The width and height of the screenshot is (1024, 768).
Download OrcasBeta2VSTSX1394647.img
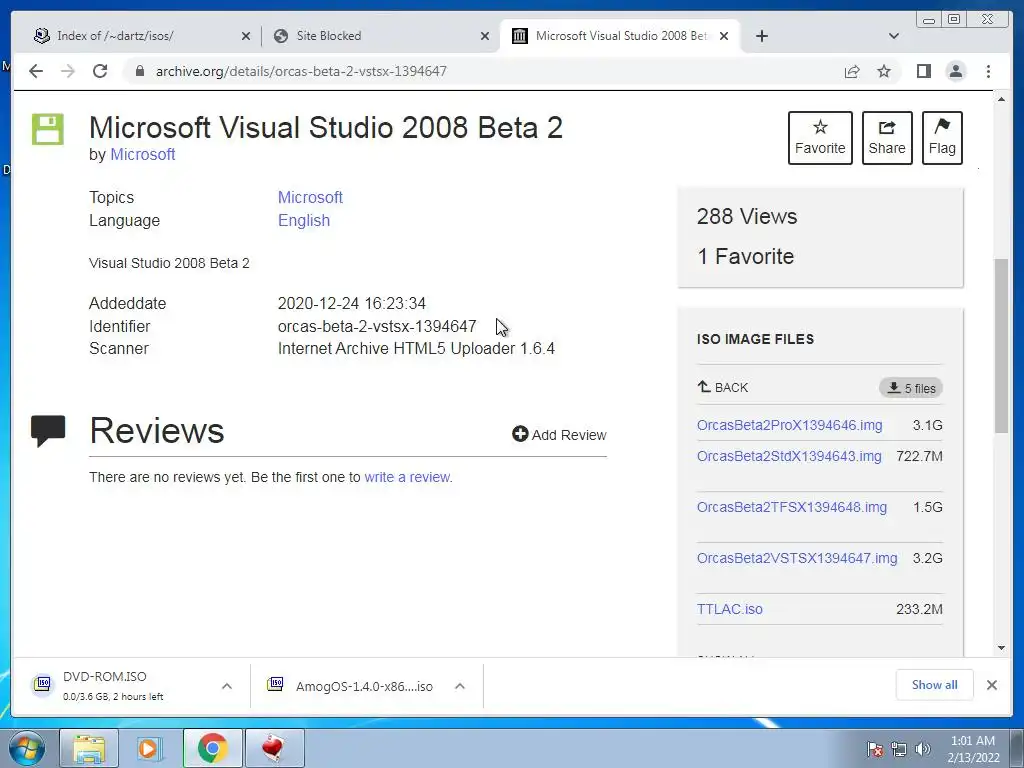[797, 558]
